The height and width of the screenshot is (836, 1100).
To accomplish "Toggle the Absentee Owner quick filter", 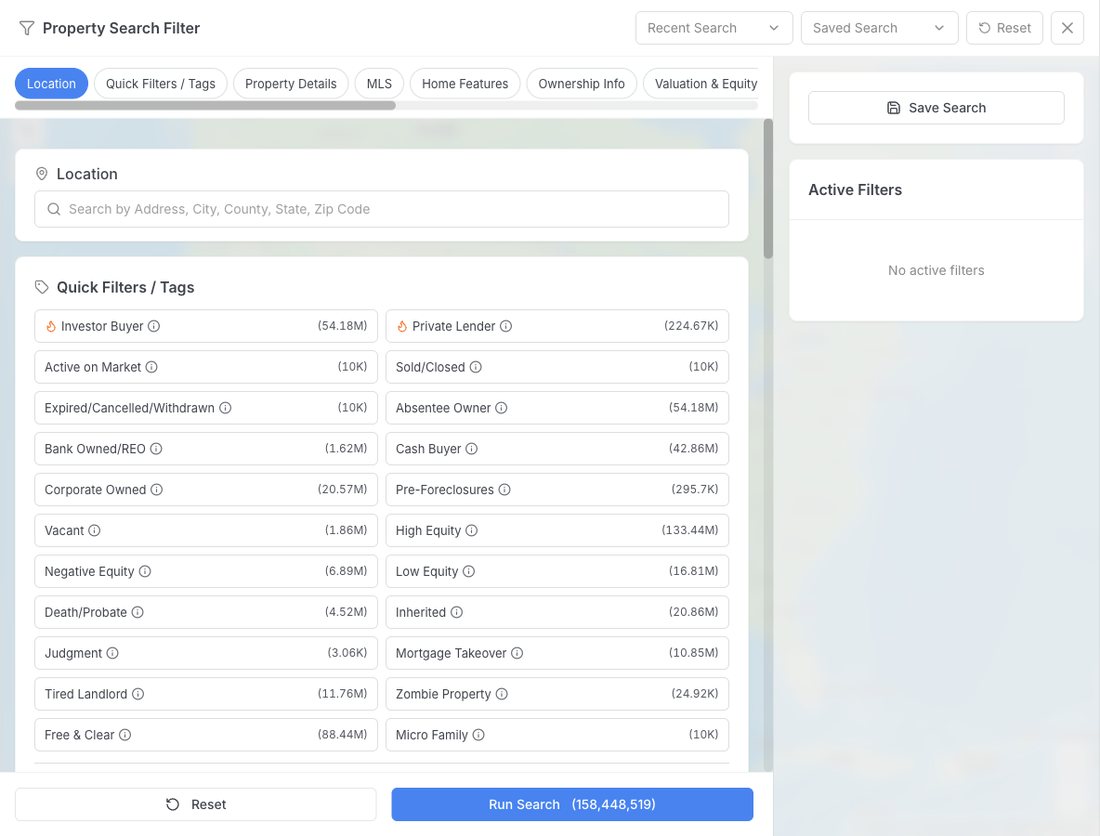I will pyautogui.click(x=557, y=407).
